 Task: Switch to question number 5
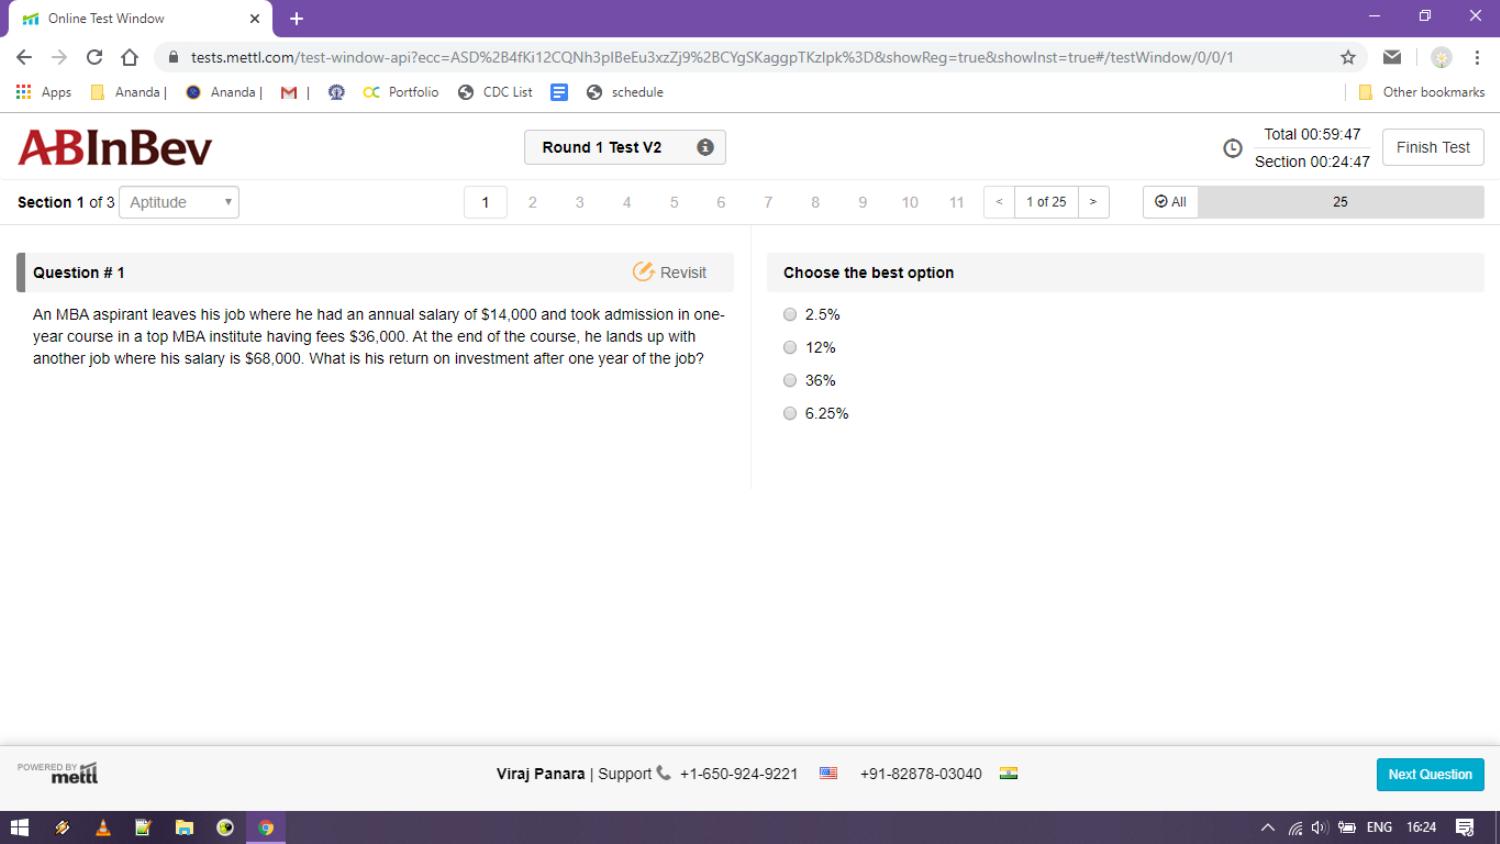click(673, 201)
